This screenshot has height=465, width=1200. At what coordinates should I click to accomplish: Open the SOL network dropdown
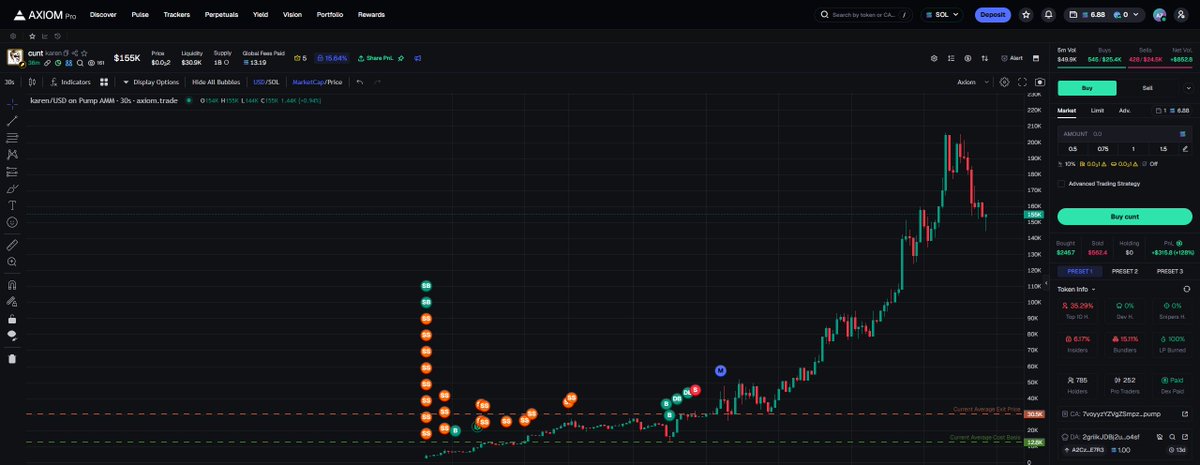click(x=941, y=15)
